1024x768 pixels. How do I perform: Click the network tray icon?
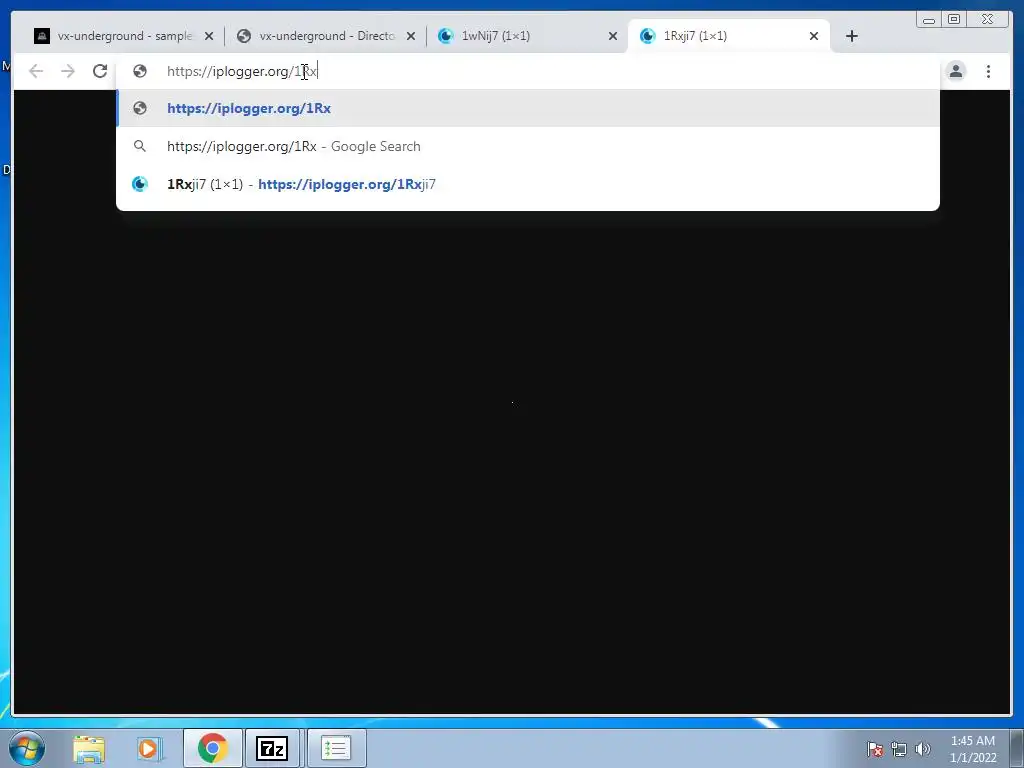(899, 749)
